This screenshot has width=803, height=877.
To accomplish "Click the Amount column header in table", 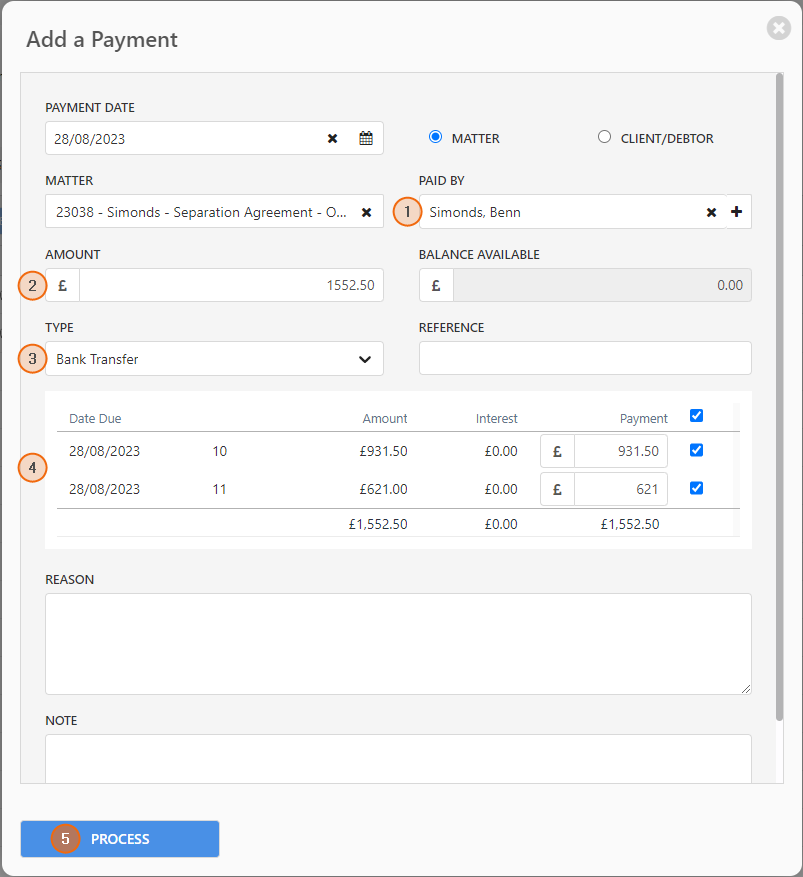I will click(x=385, y=418).
